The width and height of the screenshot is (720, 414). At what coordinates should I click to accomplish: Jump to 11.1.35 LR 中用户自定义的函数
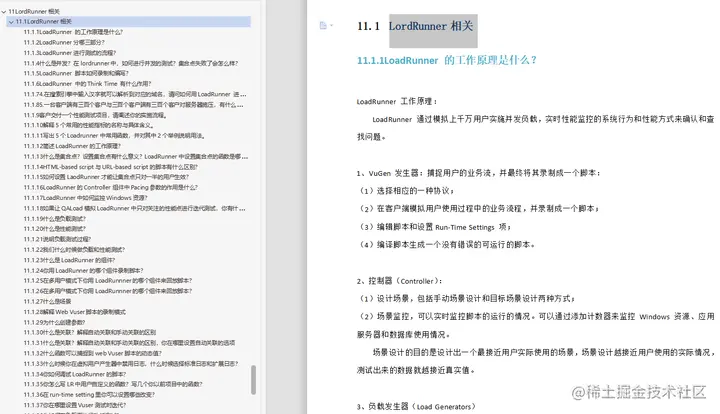pos(113,384)
